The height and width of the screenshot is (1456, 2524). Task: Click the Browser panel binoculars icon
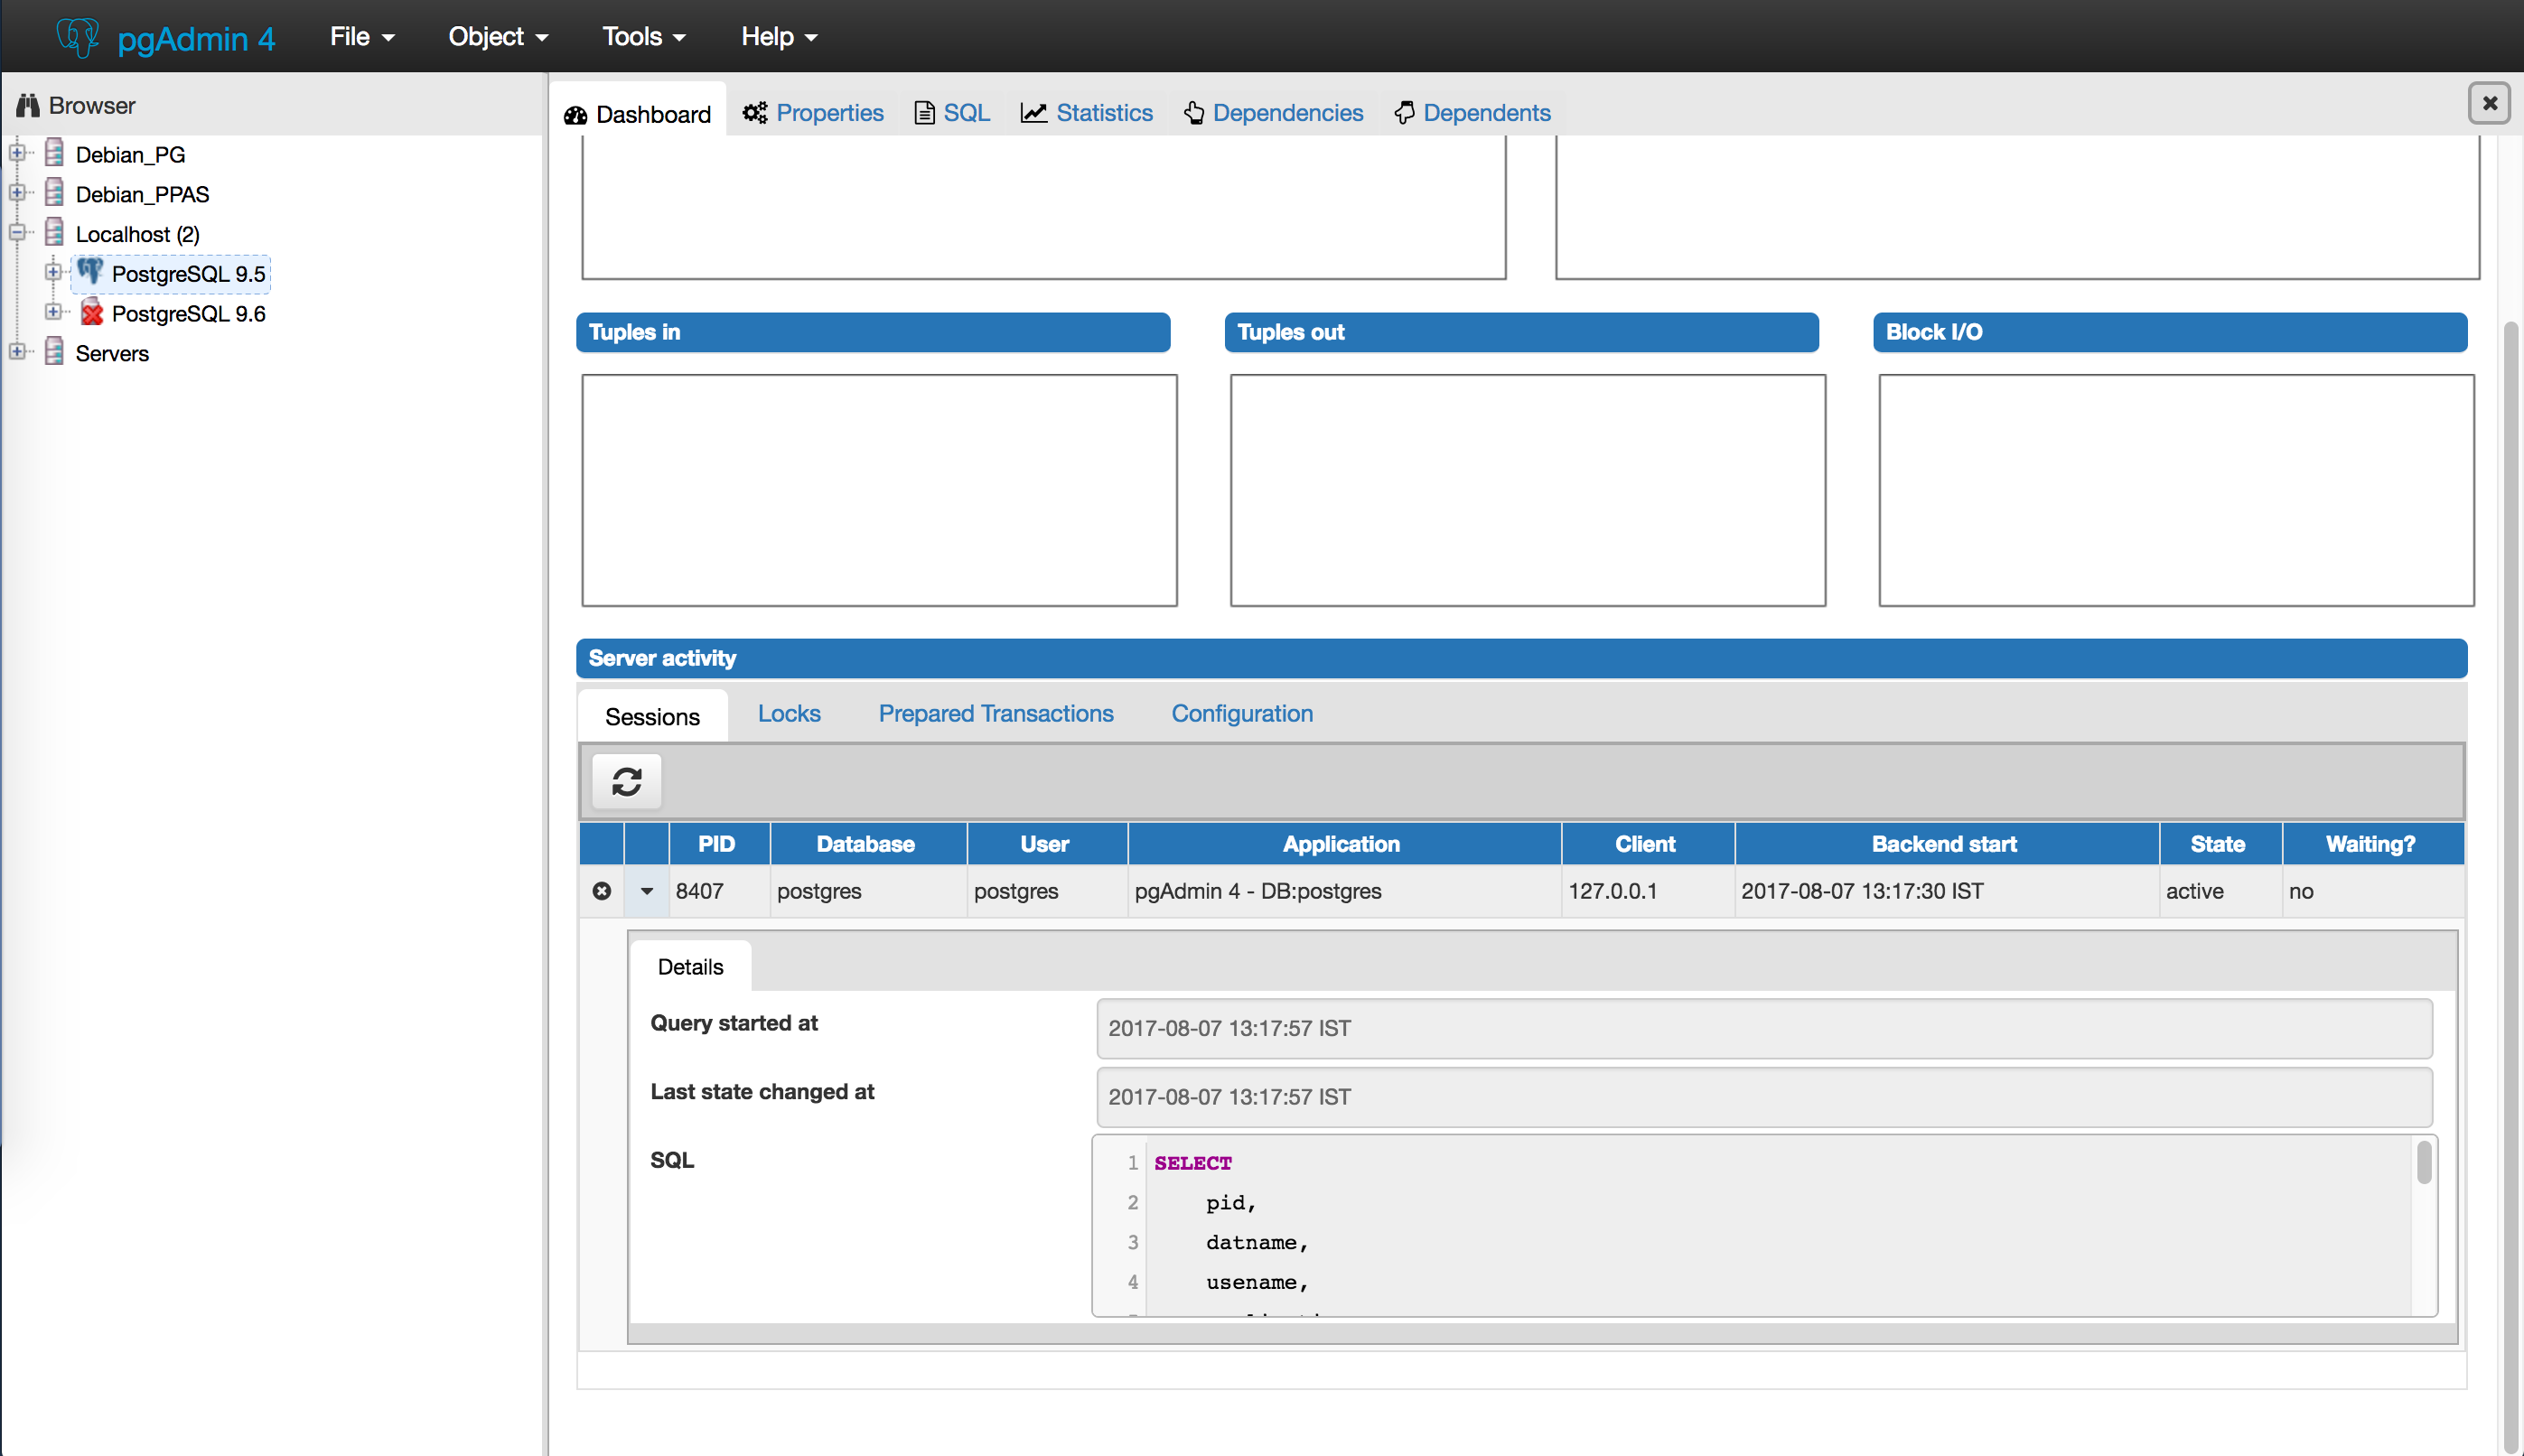coord(27,105)
